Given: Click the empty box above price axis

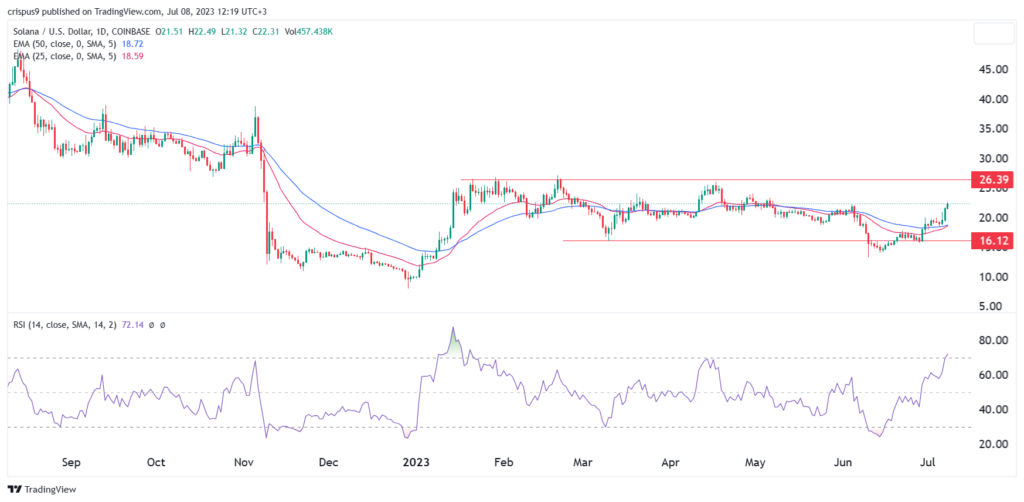Looking at the screenshot, I should [x=994, y=33].
